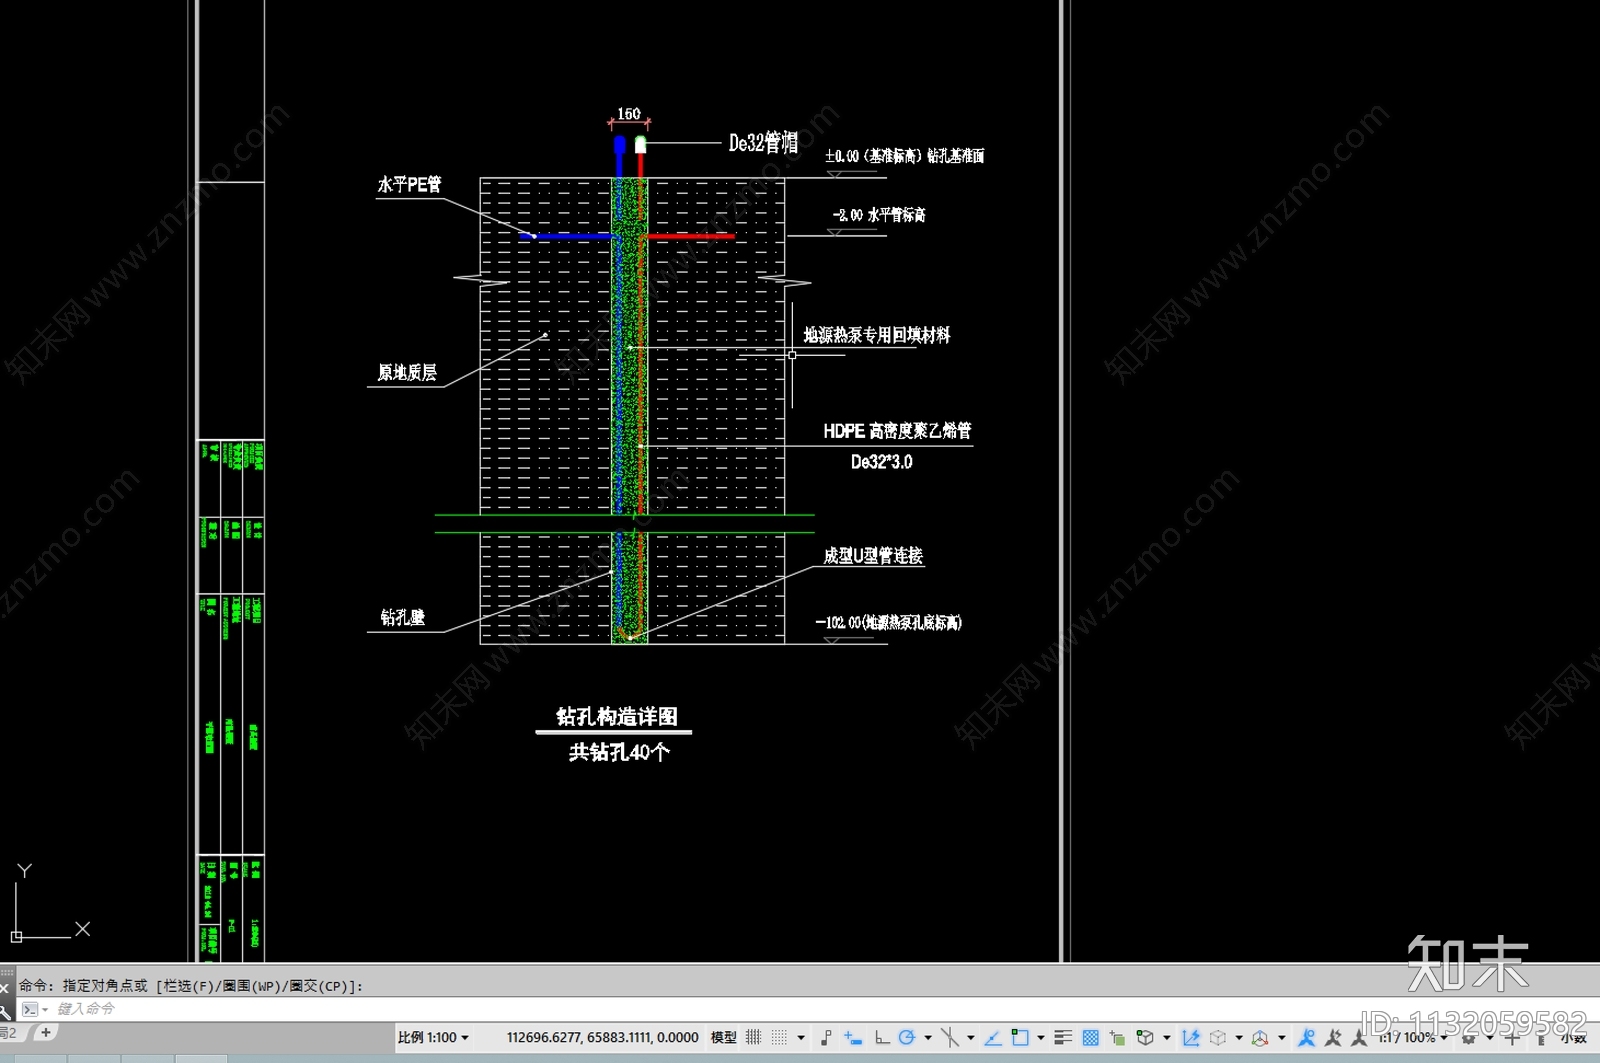Toggle blue annotation visibility icon
This screenshot has width=1600, height=1063.
click(1306, 1037)
